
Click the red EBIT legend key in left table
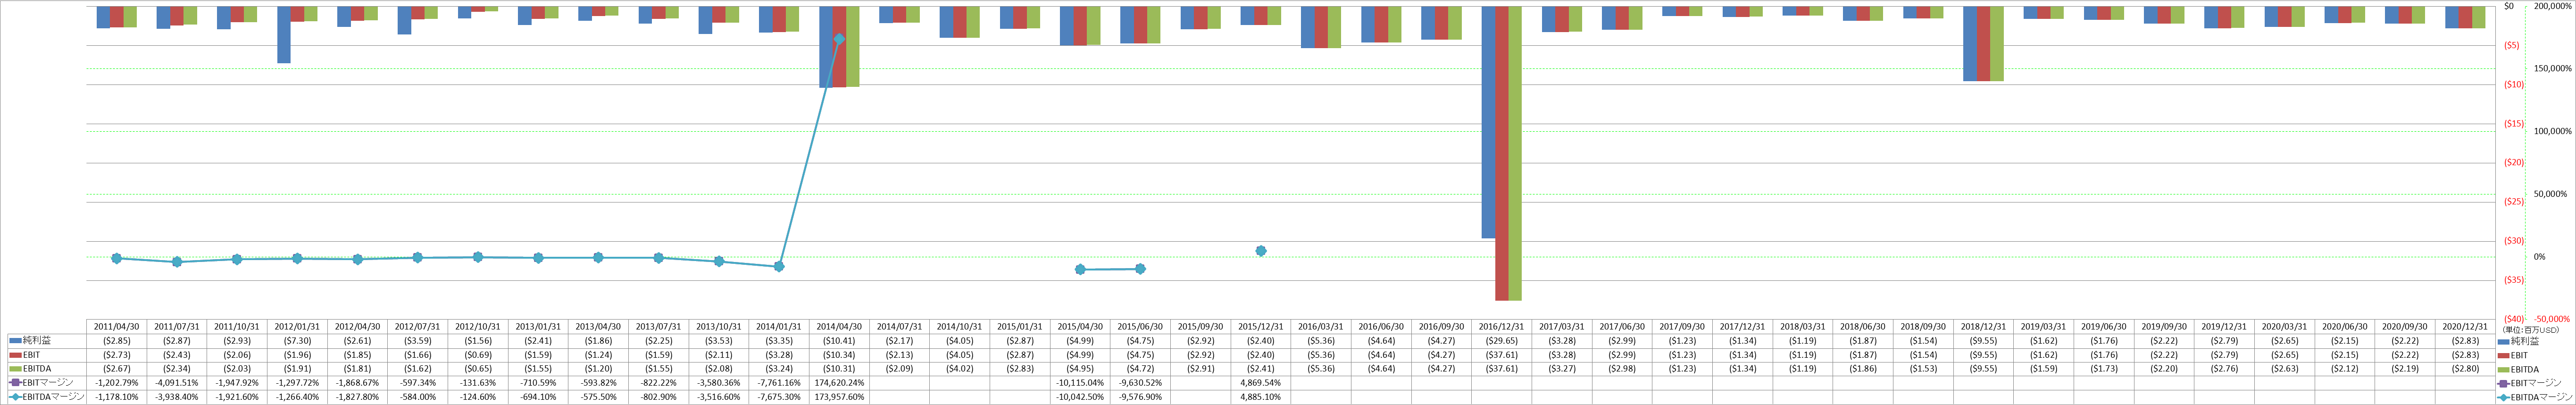coord(15,355)
